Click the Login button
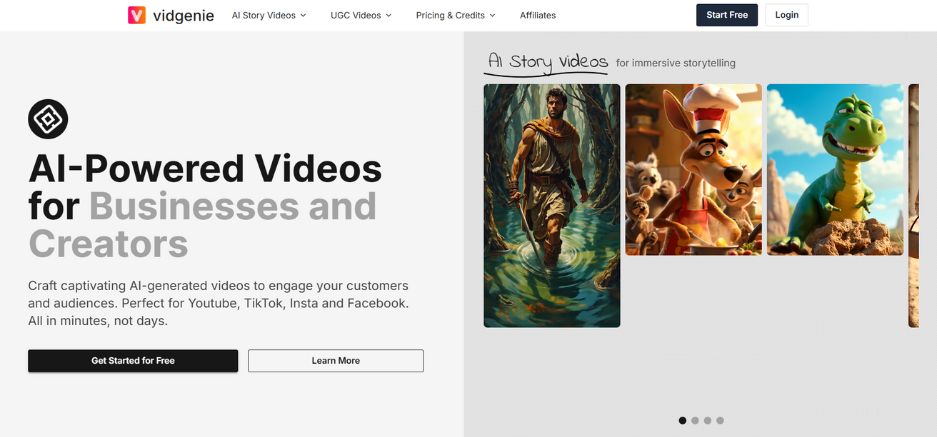 click(x=786, y=15)
